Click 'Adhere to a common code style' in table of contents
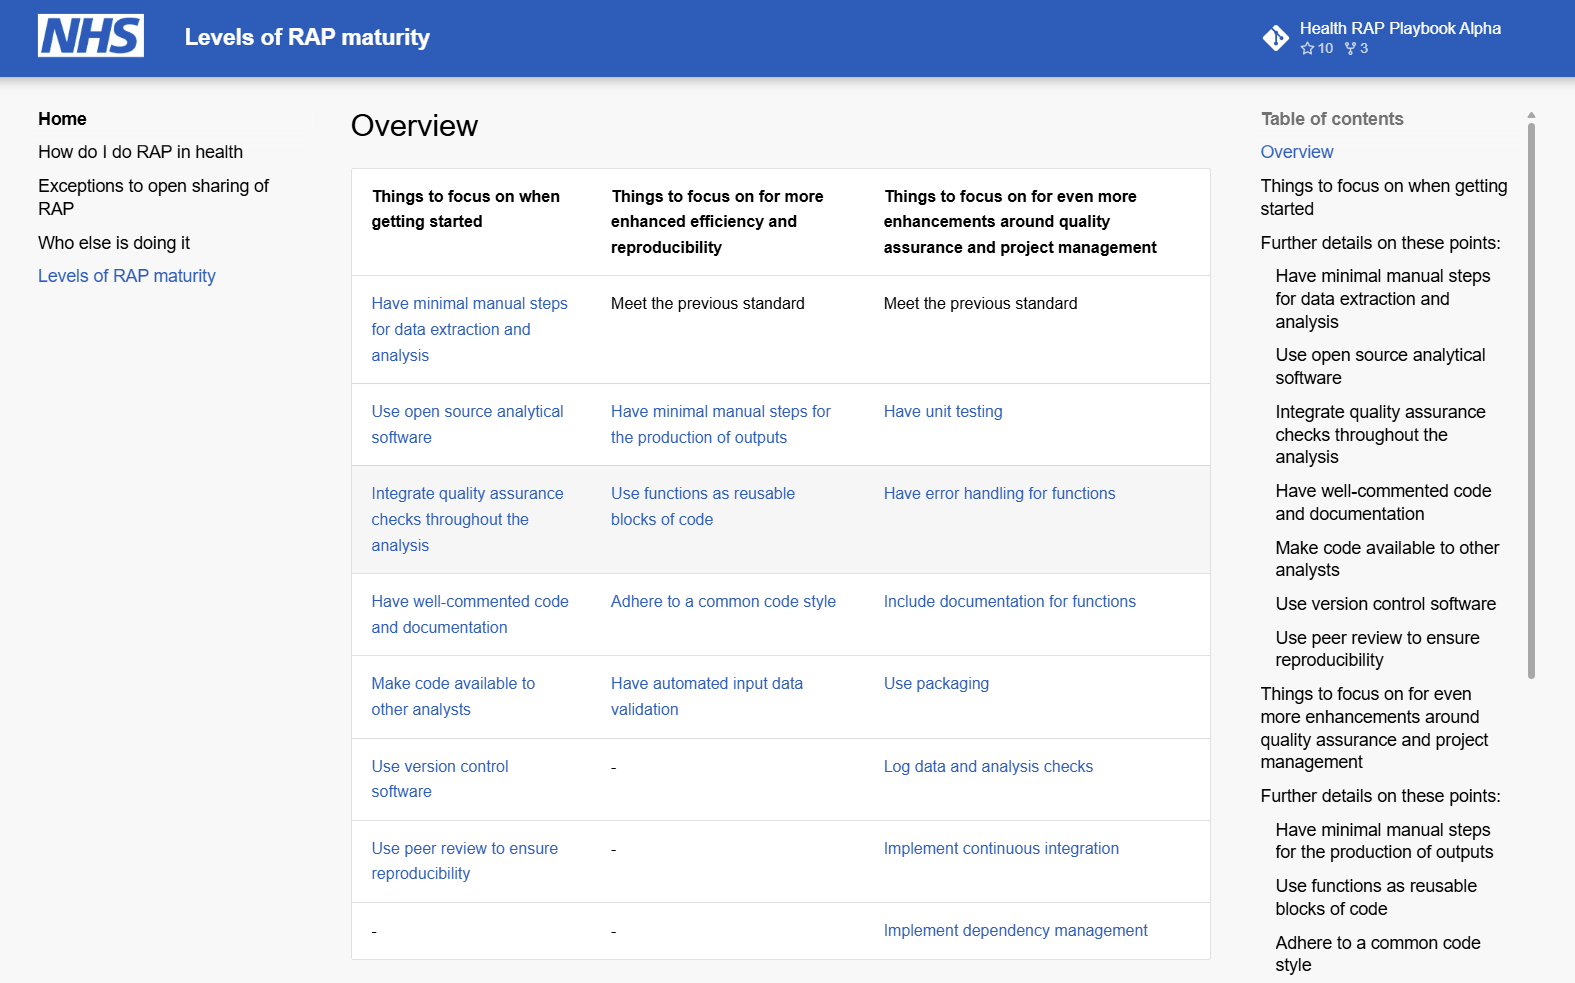 point(1378,954)
